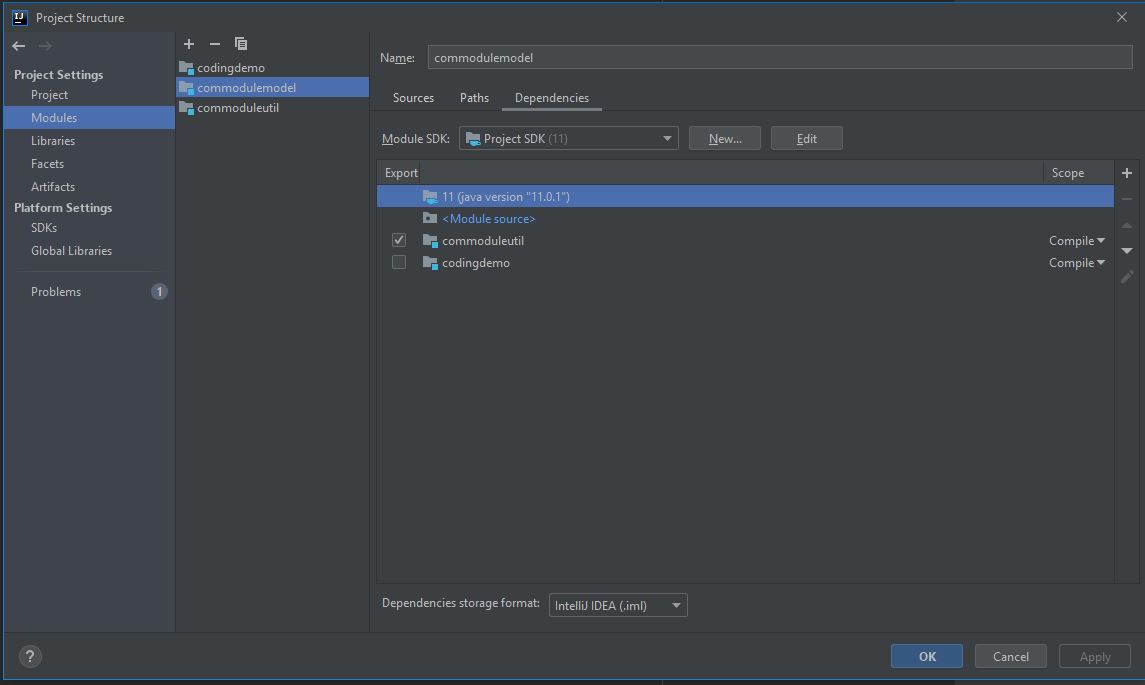Toggle export checkbox for codingdemo
This screenshot has width=1145, height=685.
coord(399,261)
